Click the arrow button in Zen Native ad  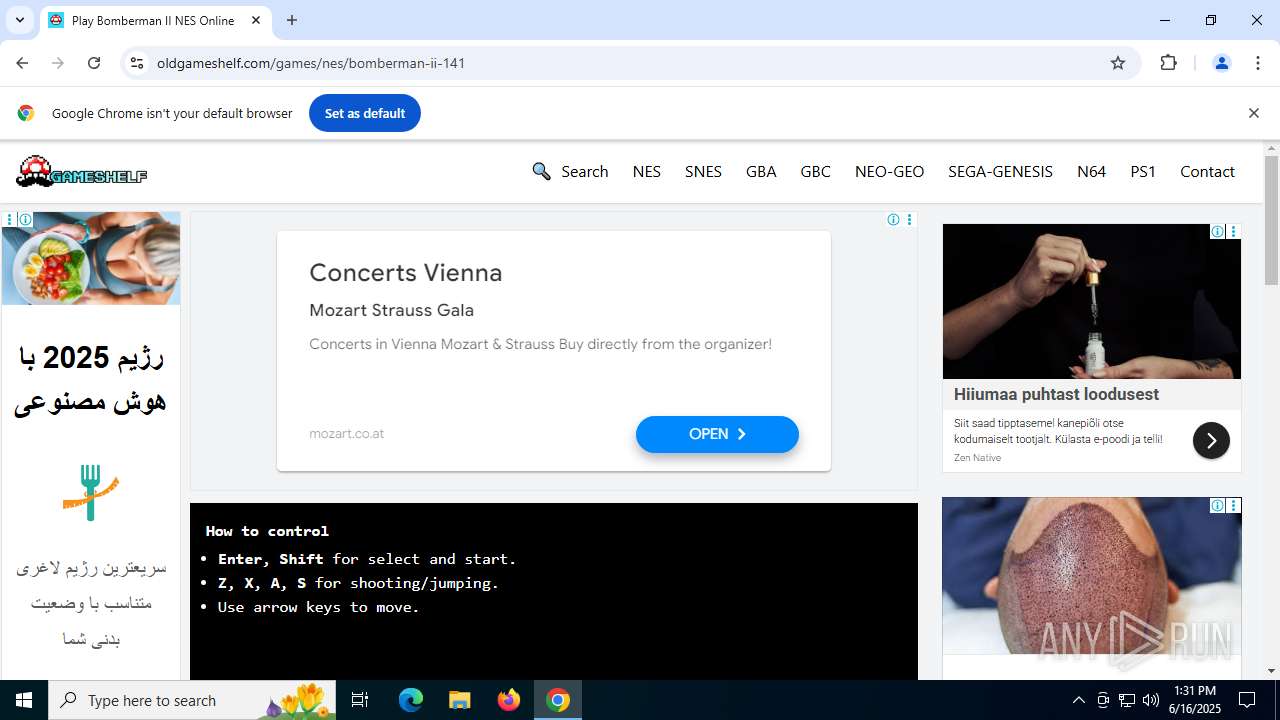(x=1211, y=440)
